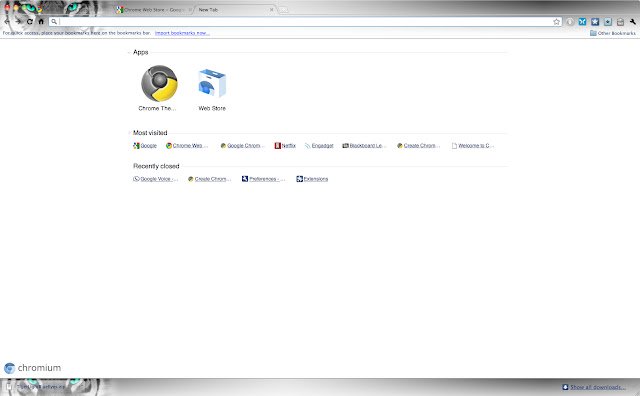Switch to the Chrome Web Store tab

point(153,9)
